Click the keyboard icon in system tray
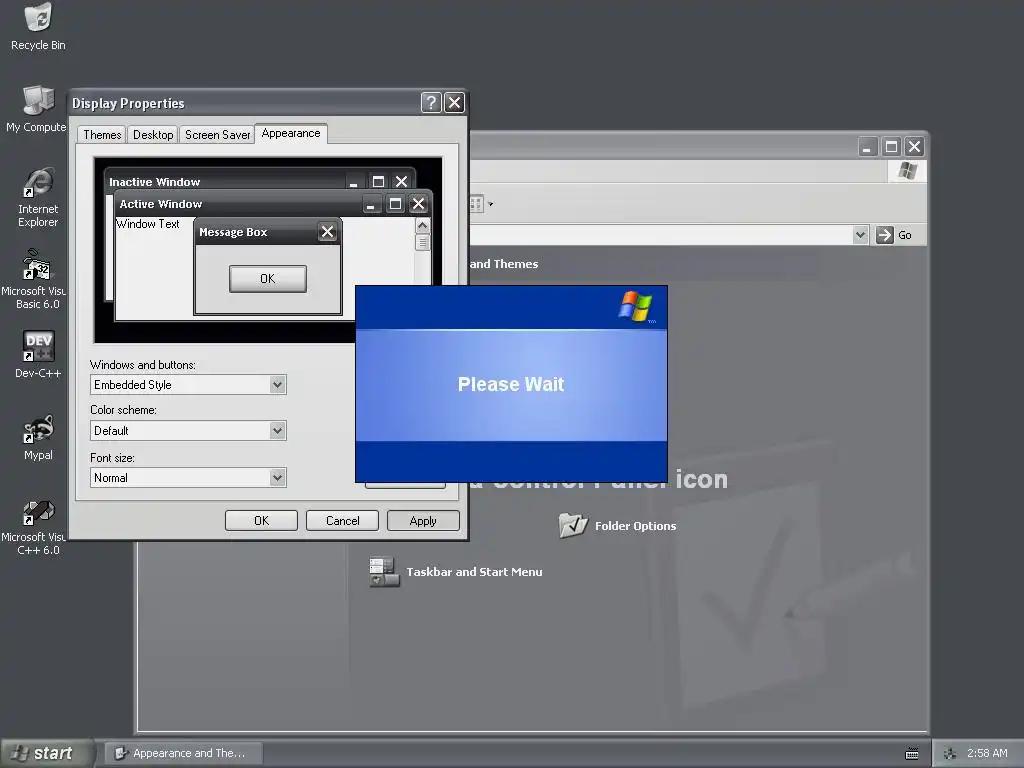 point(912,754)
